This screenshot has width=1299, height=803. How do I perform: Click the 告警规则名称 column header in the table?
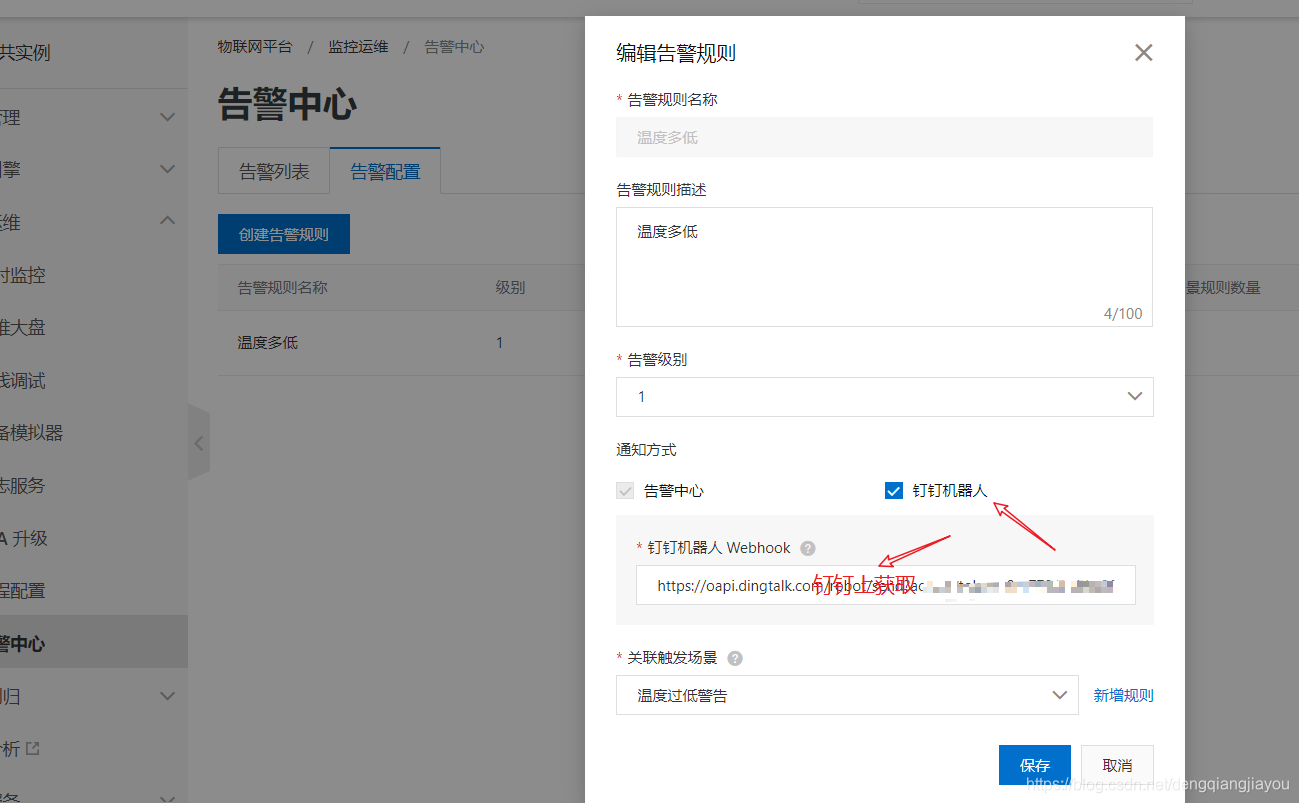282,287
